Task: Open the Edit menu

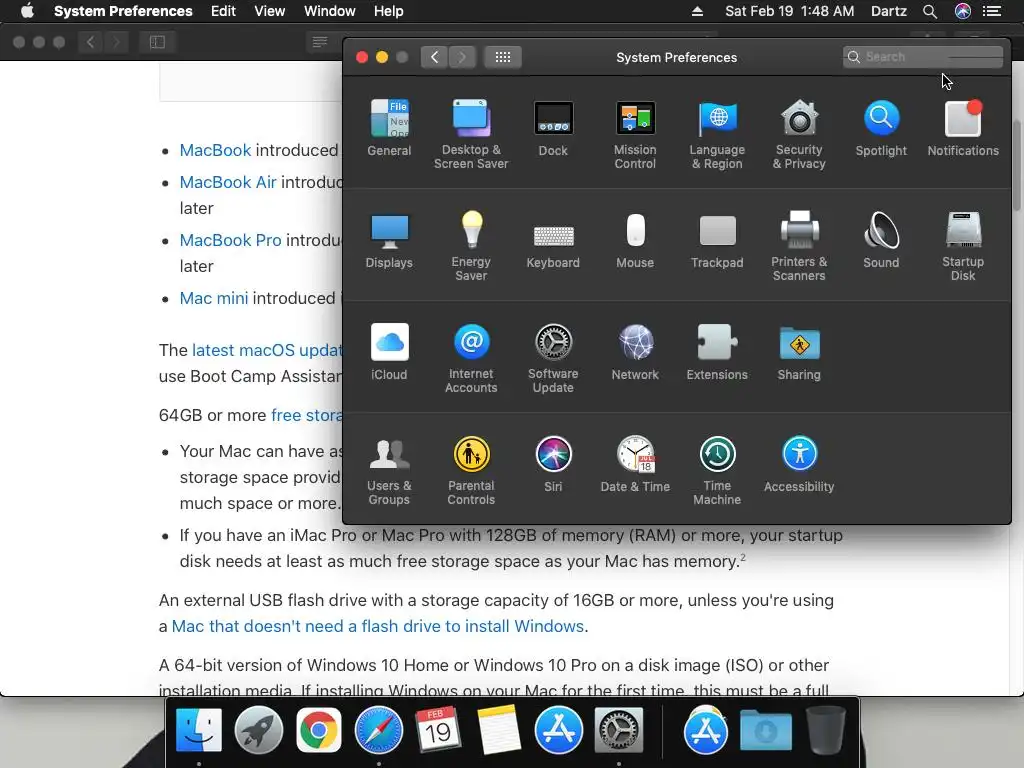Action: pos(223,11)
